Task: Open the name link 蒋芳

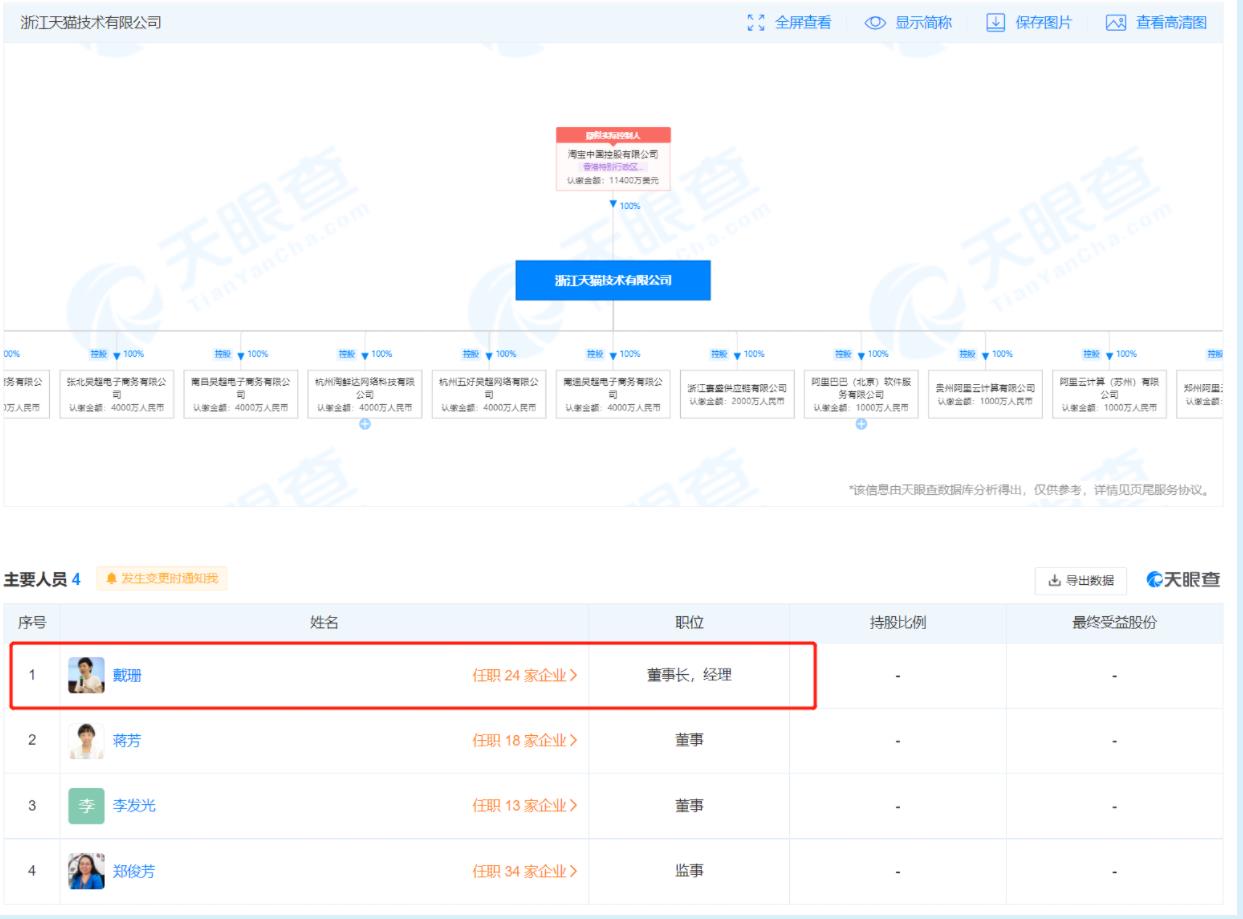Action: click(x=127, y=740)
